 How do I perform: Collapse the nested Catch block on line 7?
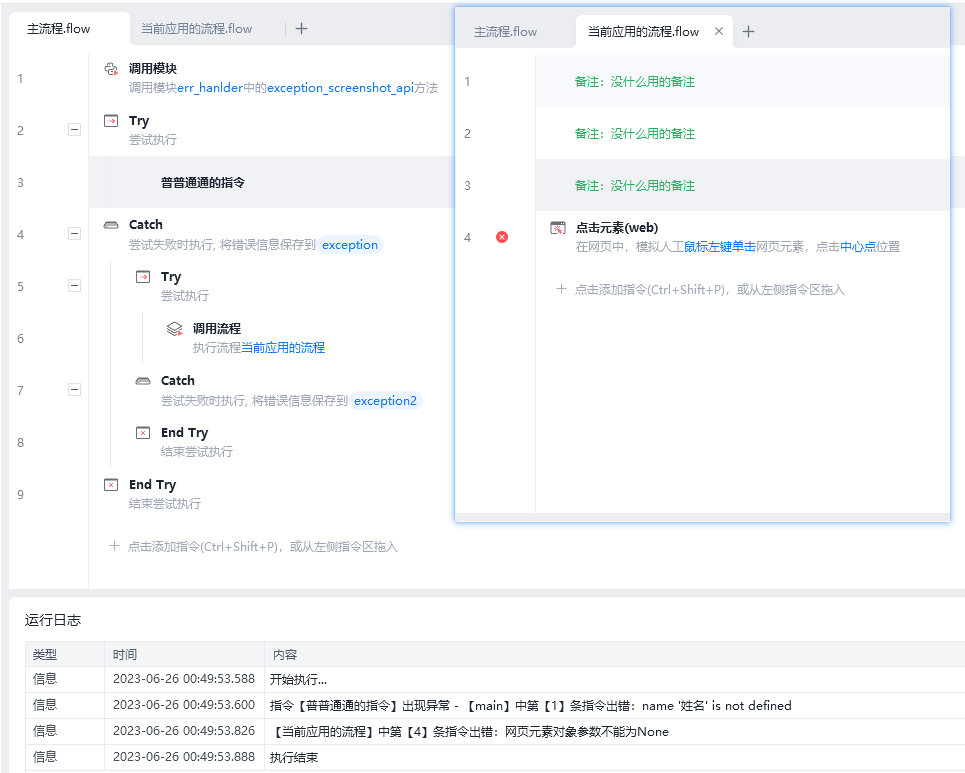(74, 390)
